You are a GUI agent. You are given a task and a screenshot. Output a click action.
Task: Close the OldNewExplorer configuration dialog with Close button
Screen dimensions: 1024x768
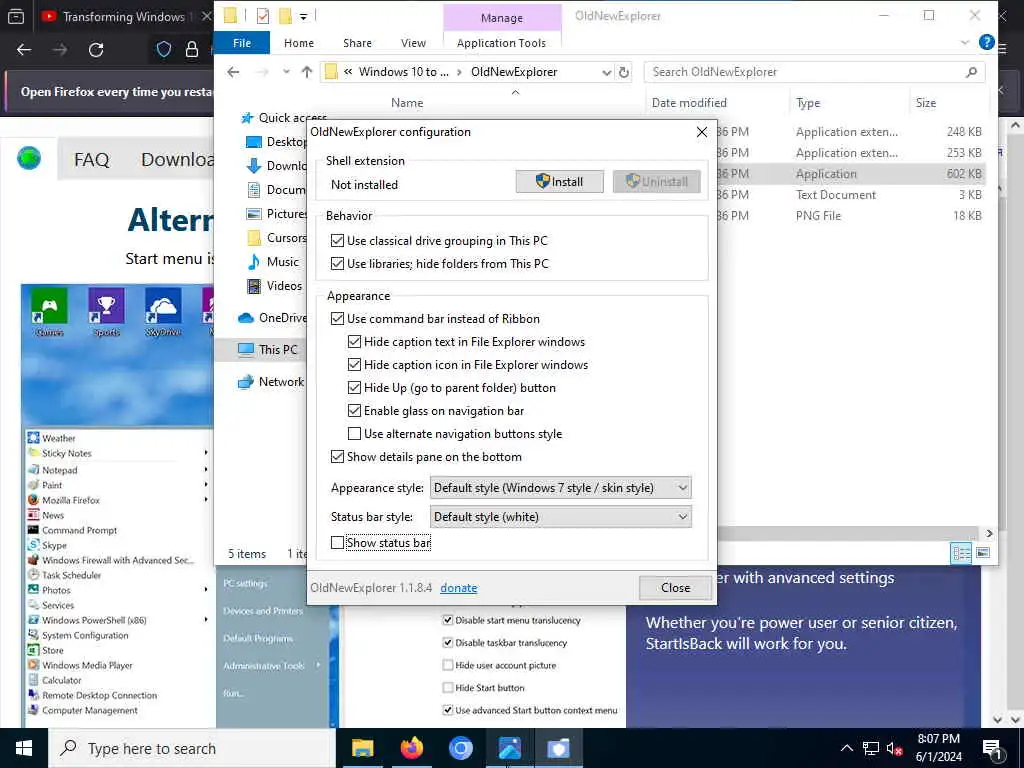click(675, 588)
